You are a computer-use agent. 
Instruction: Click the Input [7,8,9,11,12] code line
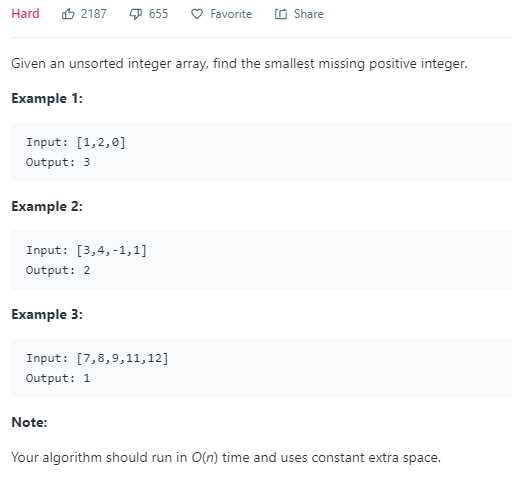click(97, 358)
